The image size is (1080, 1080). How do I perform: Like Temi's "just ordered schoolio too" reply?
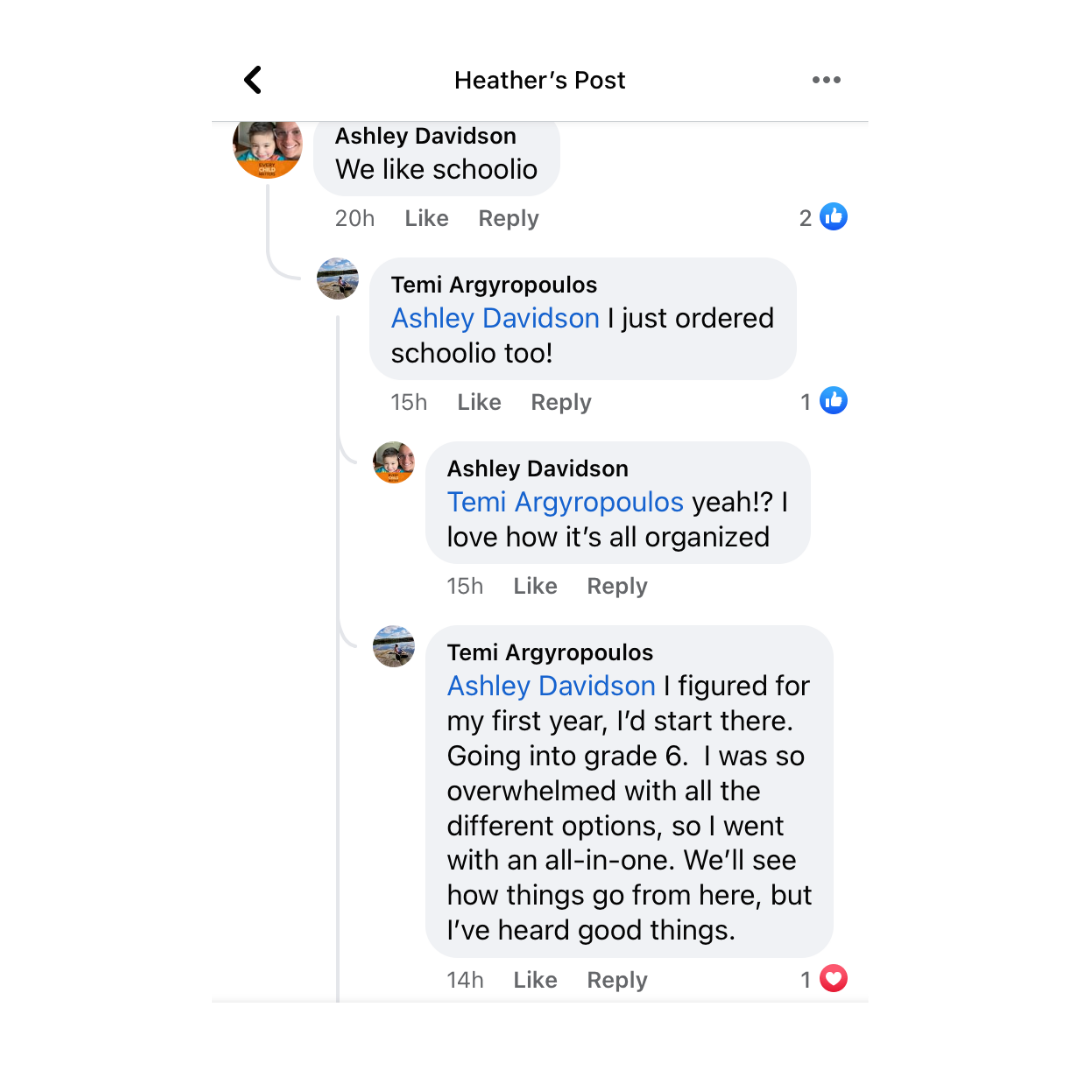pos(479,402)
